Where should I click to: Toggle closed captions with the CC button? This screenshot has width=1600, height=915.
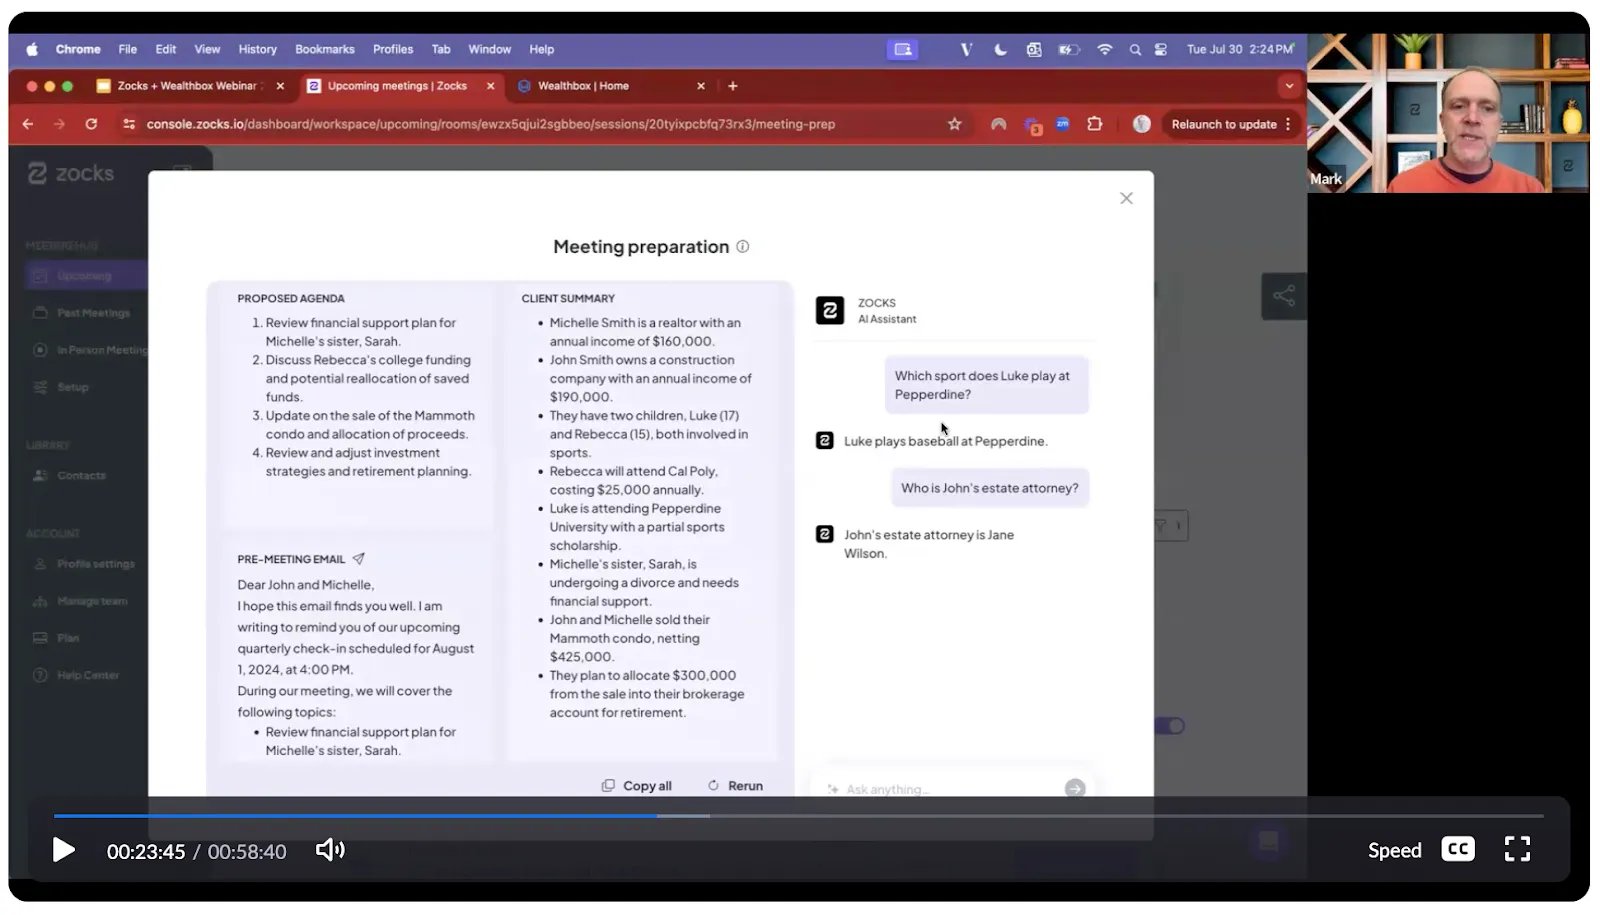1458,849
